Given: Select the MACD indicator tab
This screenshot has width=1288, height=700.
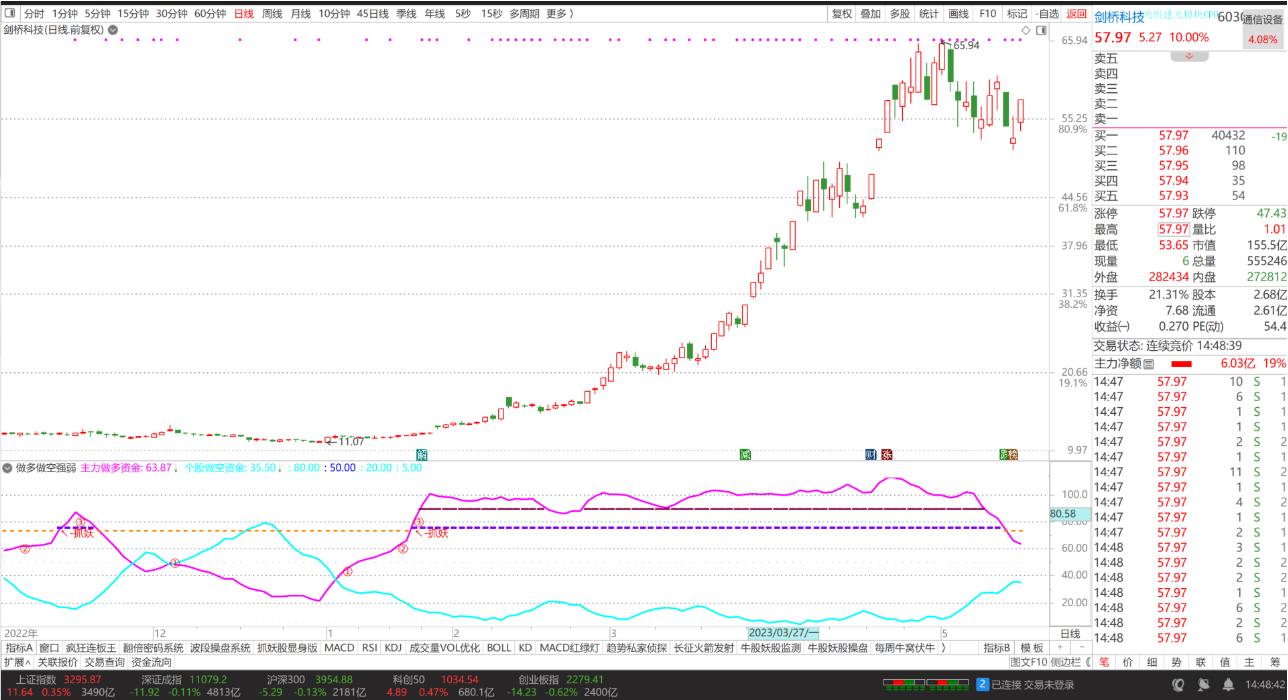Looking at the screenshot, I should 339,648.
